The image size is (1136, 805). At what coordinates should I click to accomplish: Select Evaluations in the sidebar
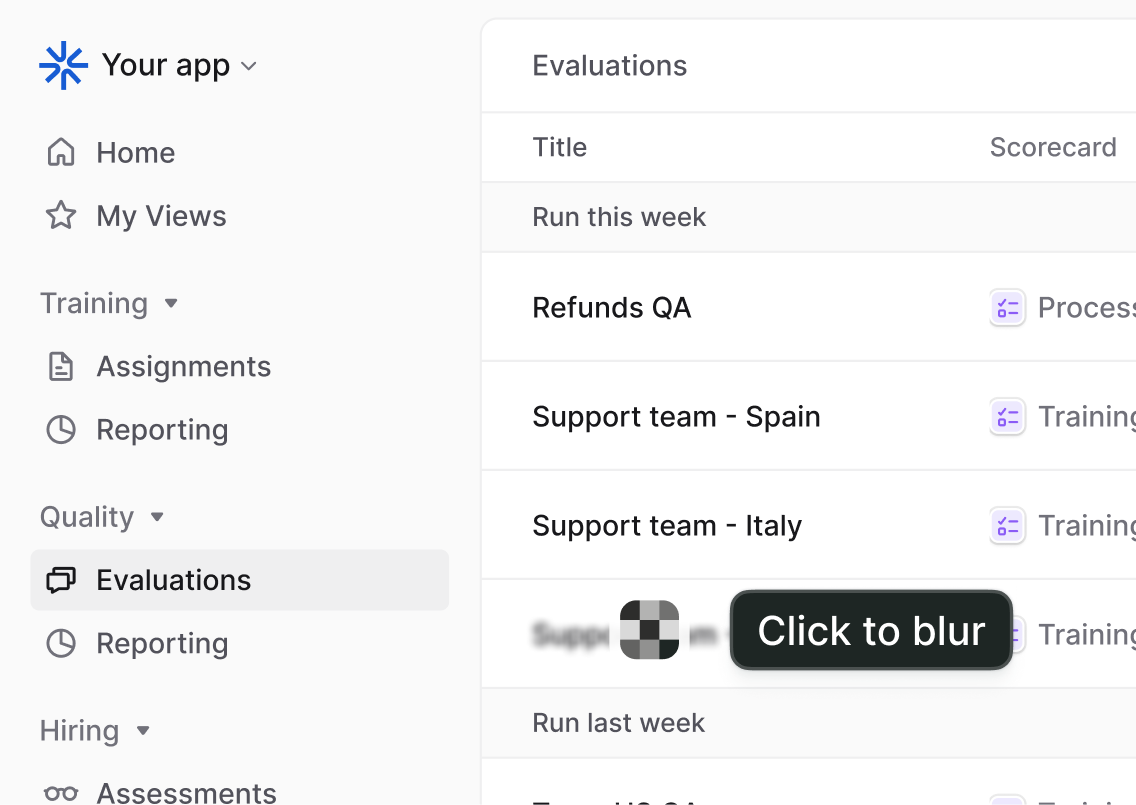(x=173, y=580)
